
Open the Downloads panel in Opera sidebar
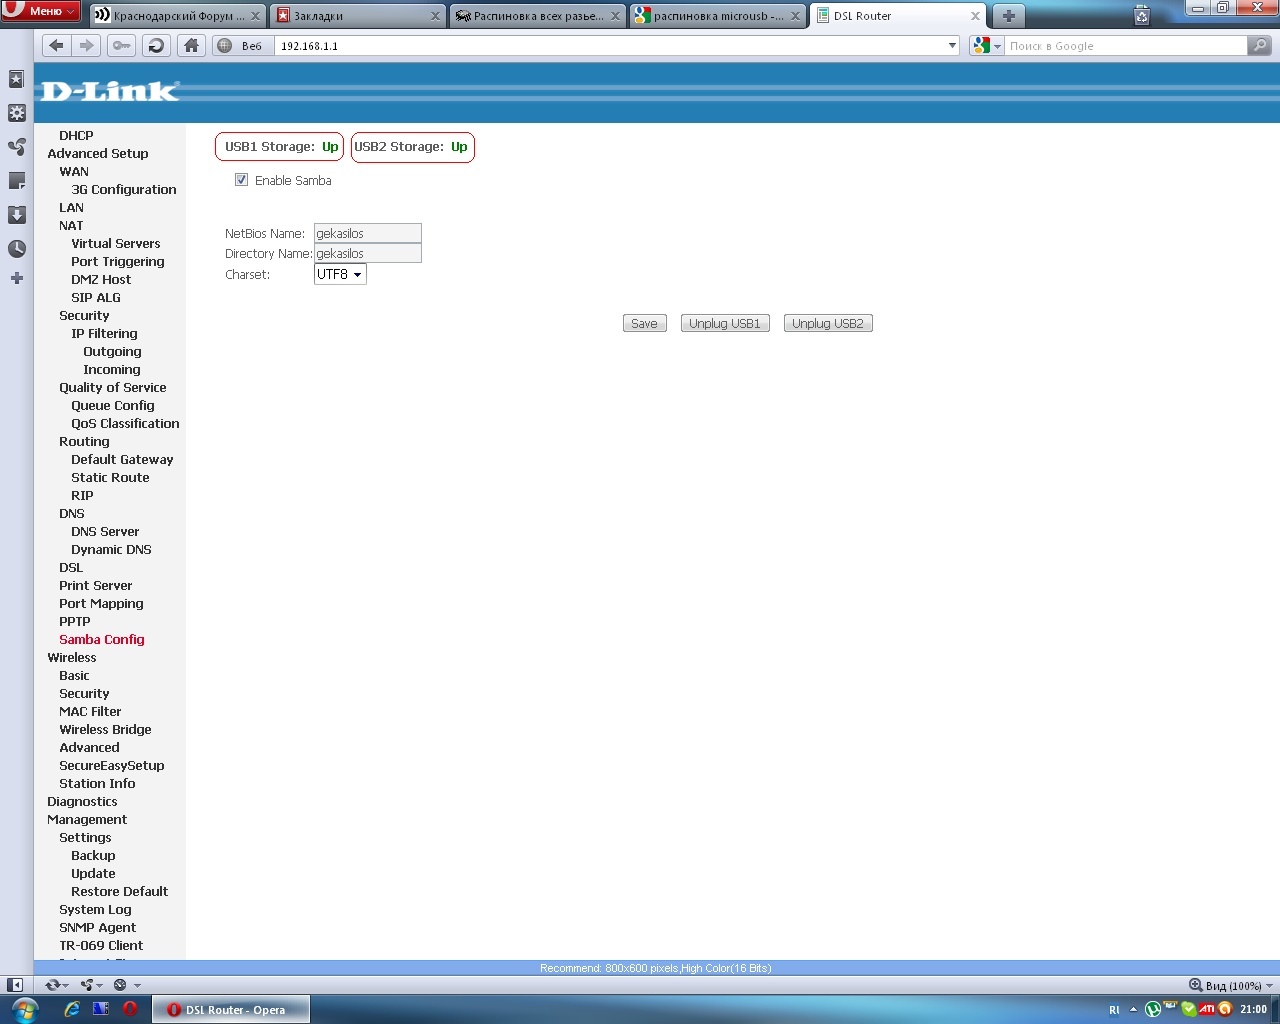[17, 215]
